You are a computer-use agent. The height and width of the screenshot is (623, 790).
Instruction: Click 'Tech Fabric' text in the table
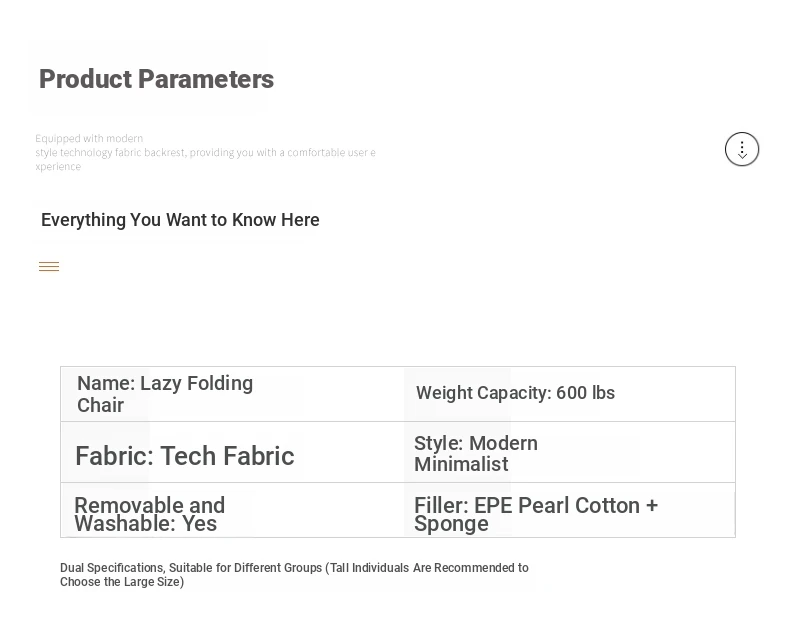point(227,456)
